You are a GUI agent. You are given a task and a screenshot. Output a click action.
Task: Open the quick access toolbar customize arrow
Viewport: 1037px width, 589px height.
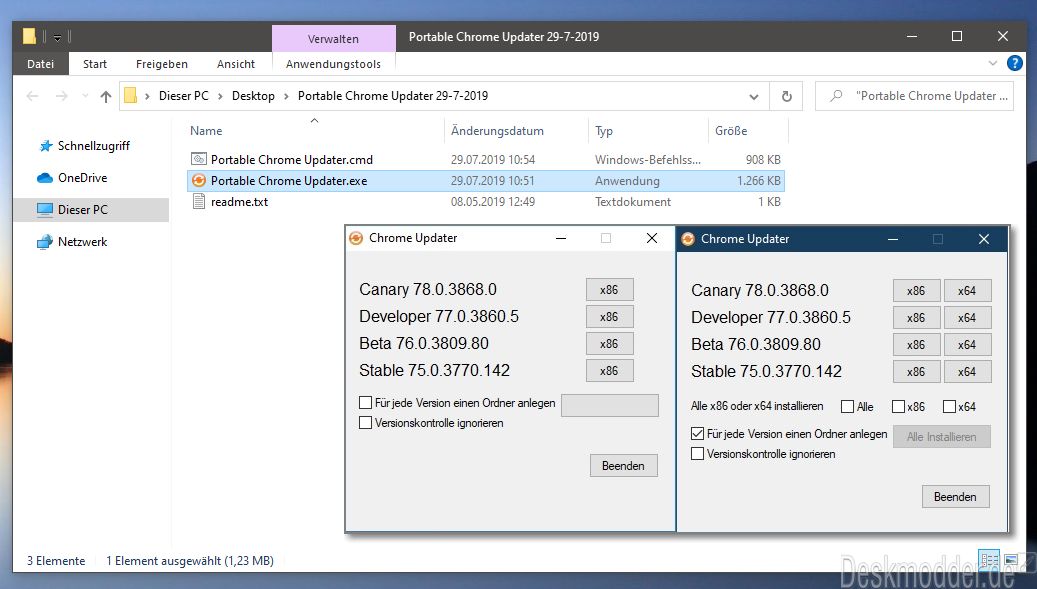click(58, 38)
